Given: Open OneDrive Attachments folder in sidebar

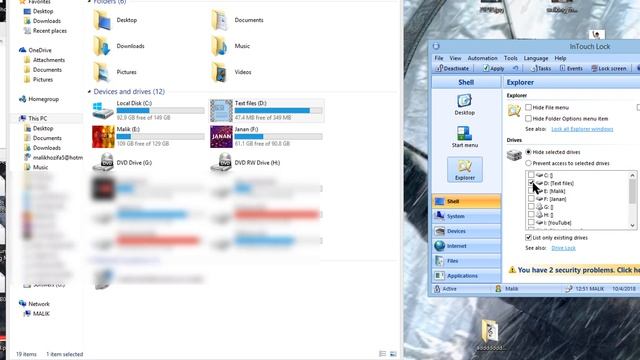Looking at the screenshot, I should click(44, 60).
